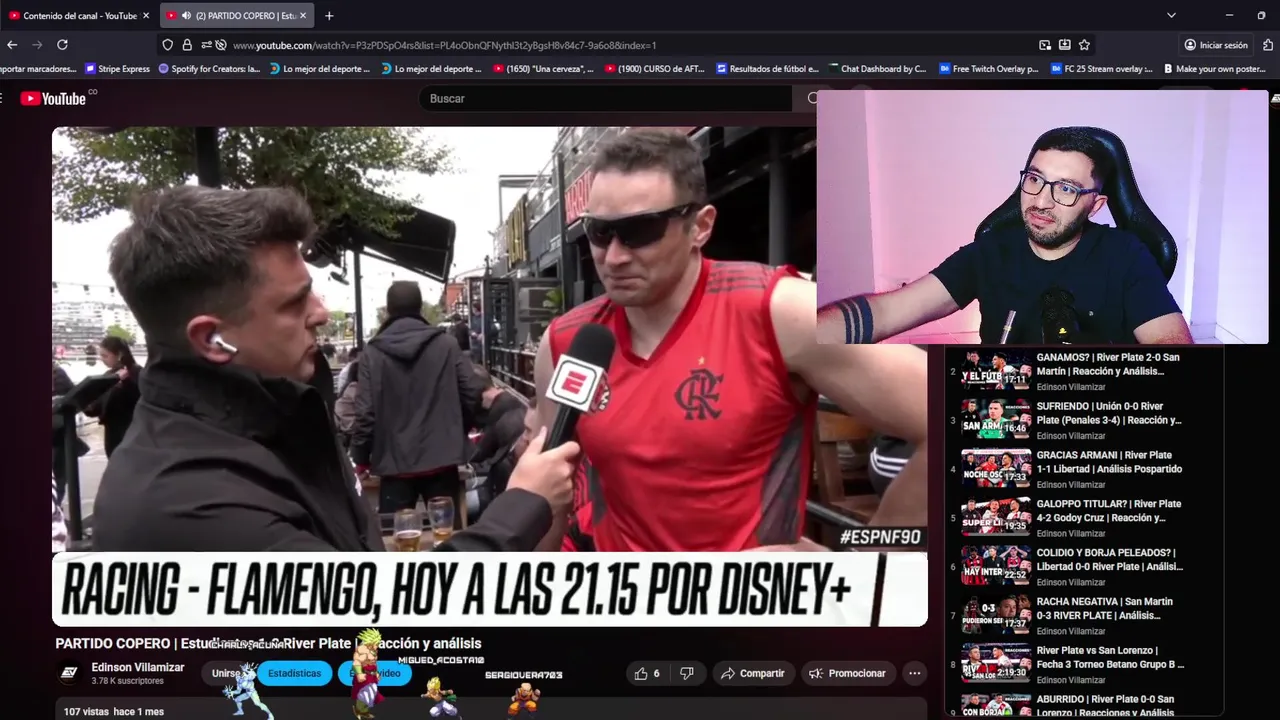The width and height of the screenshot is (1280, 720).
Task: Open the Edinson Villamizar channel avatar
Action: point(69,673)
